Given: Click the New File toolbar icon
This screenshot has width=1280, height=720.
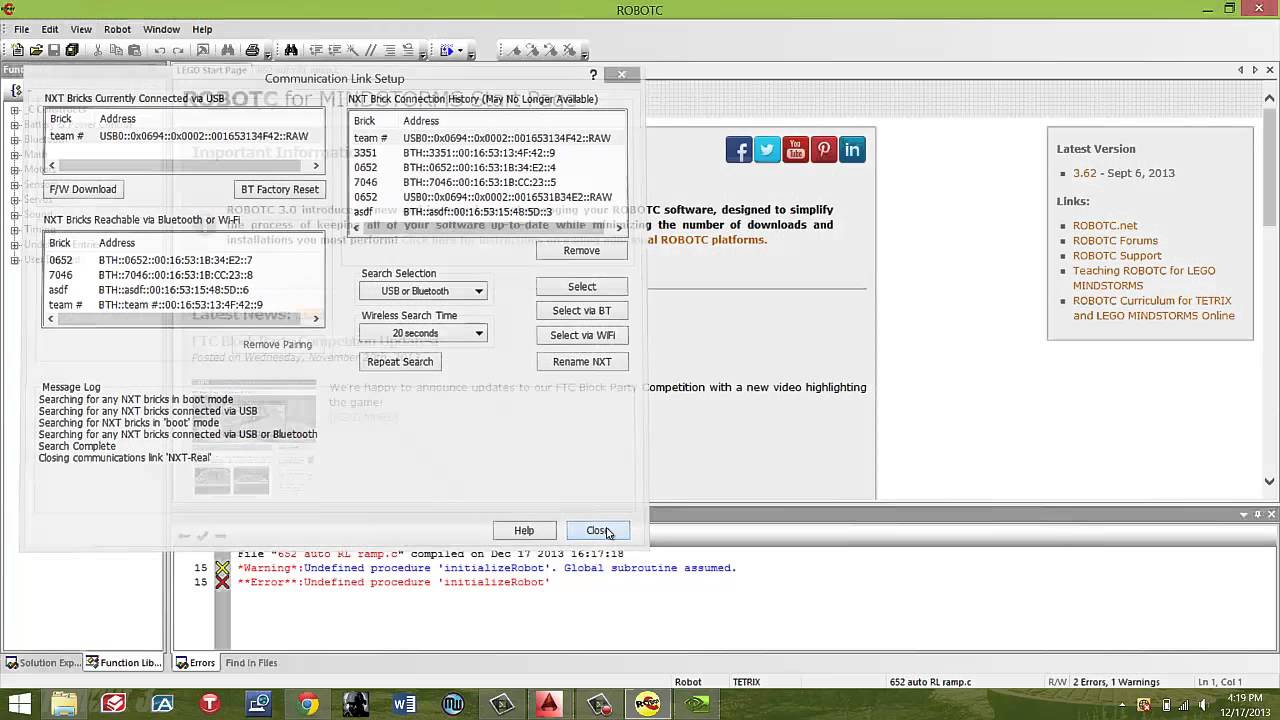Looking at the screenshot, I should tap(18, 50).
